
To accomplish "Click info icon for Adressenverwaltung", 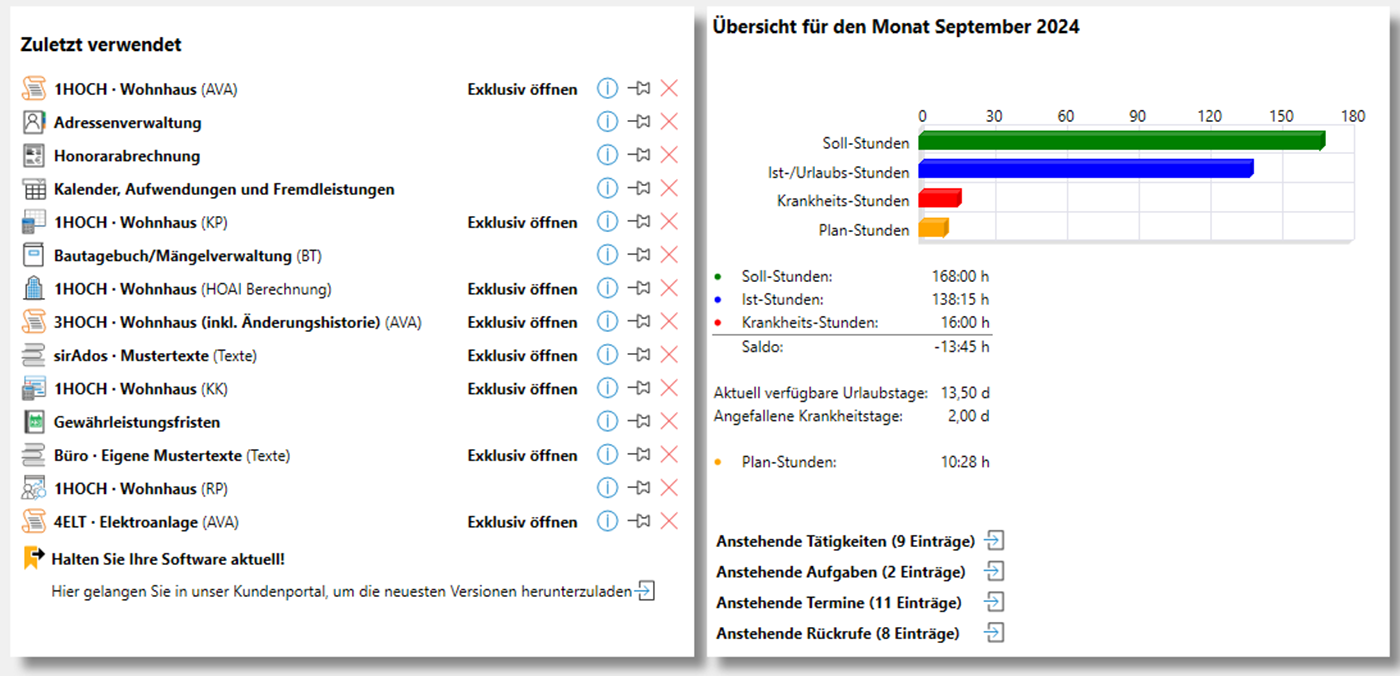I will pyautogui.click(x=607, y=122).
